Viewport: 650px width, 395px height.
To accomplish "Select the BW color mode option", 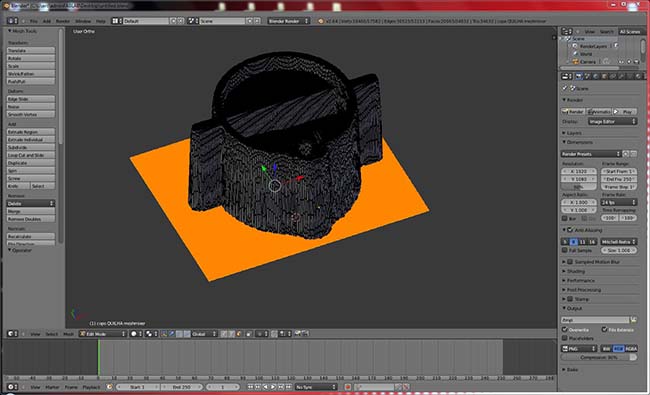I will (x=606, y=349).
